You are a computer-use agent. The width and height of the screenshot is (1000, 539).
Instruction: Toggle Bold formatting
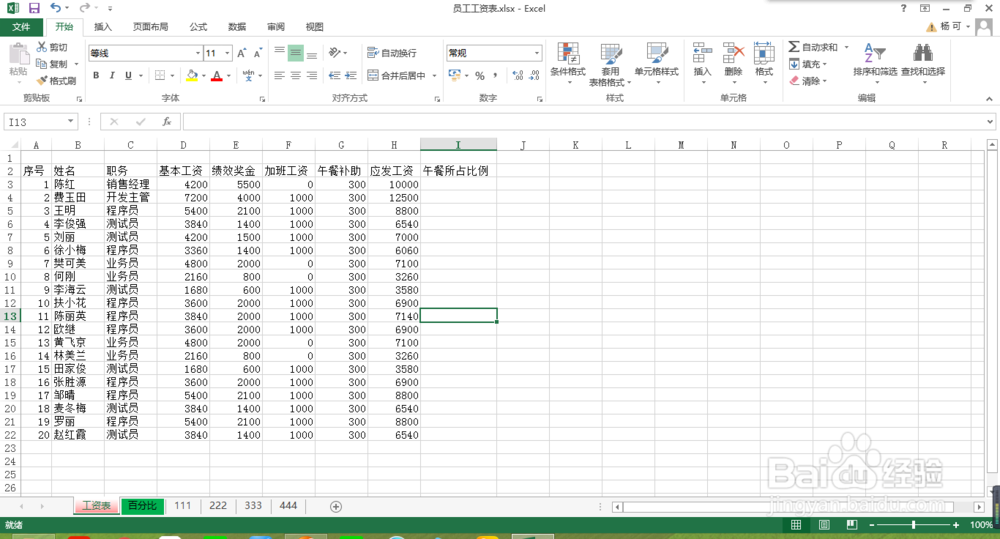(x=96, y=75)
